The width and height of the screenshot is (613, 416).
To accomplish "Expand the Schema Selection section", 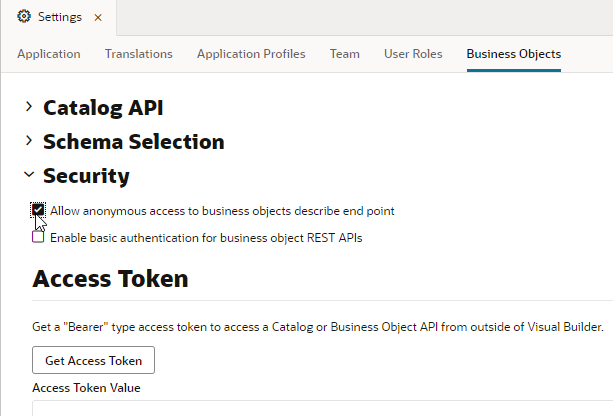I will [29, 141].
